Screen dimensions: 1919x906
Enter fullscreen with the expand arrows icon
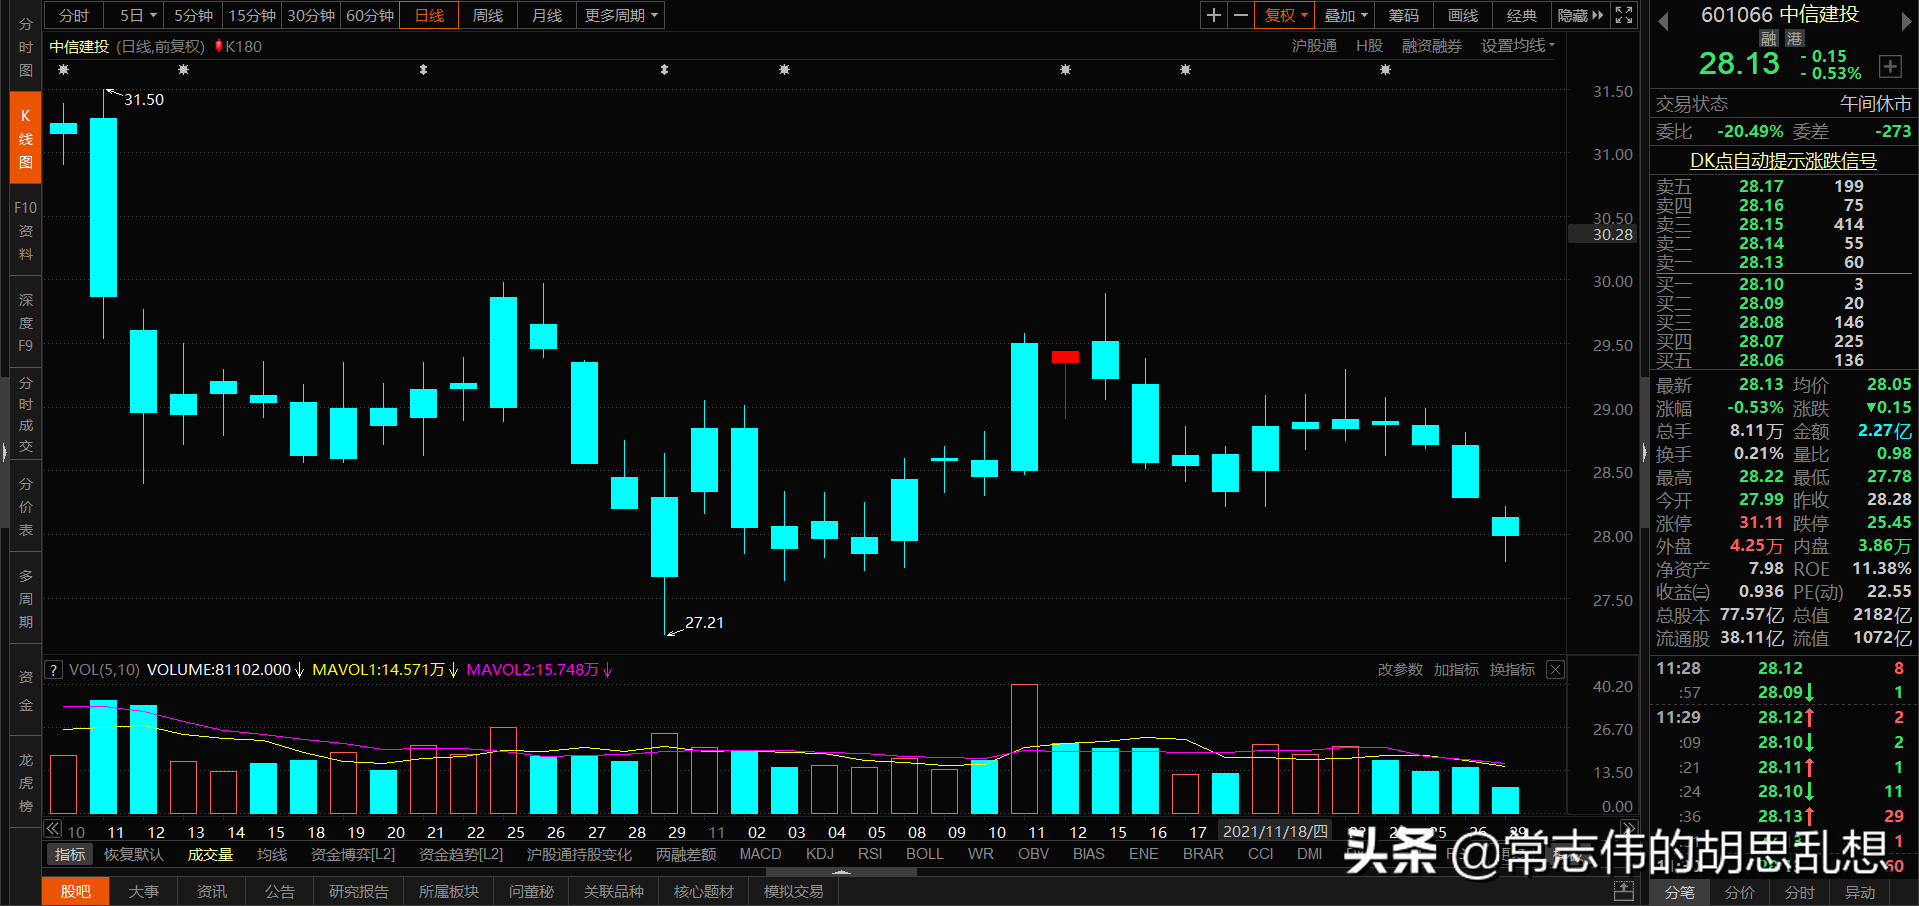coord(1623,15)
